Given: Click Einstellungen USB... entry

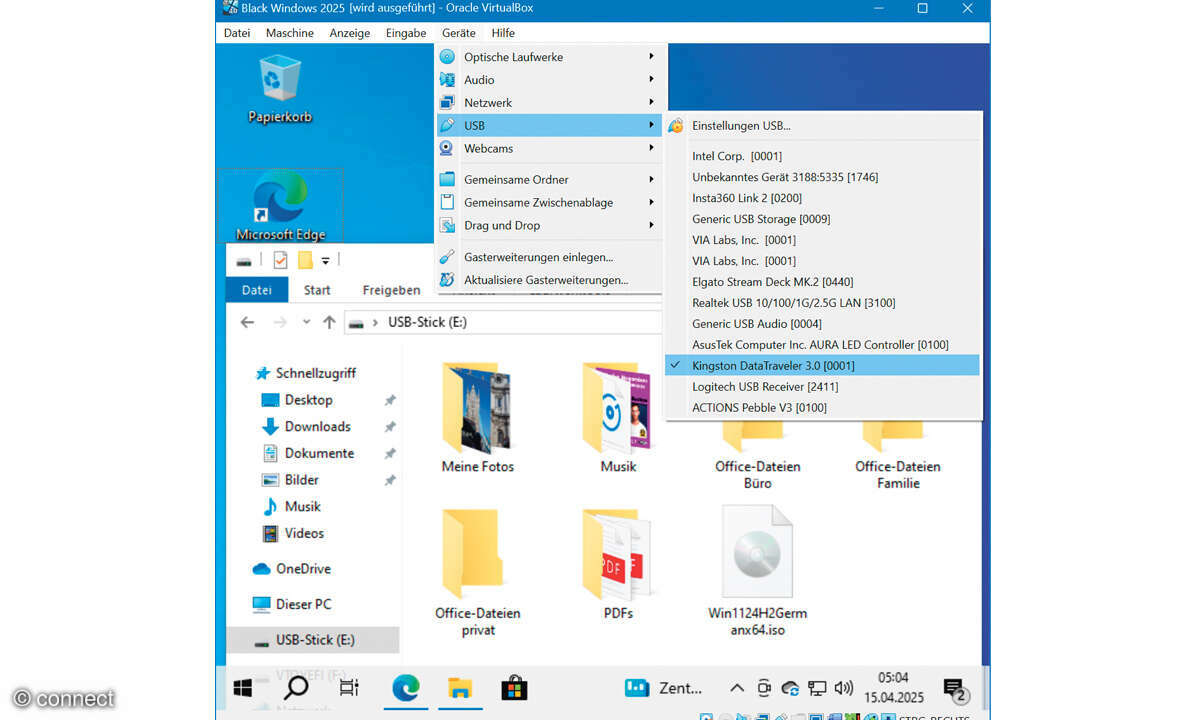Looking at the screenshot, I should [x=740, y=126].
